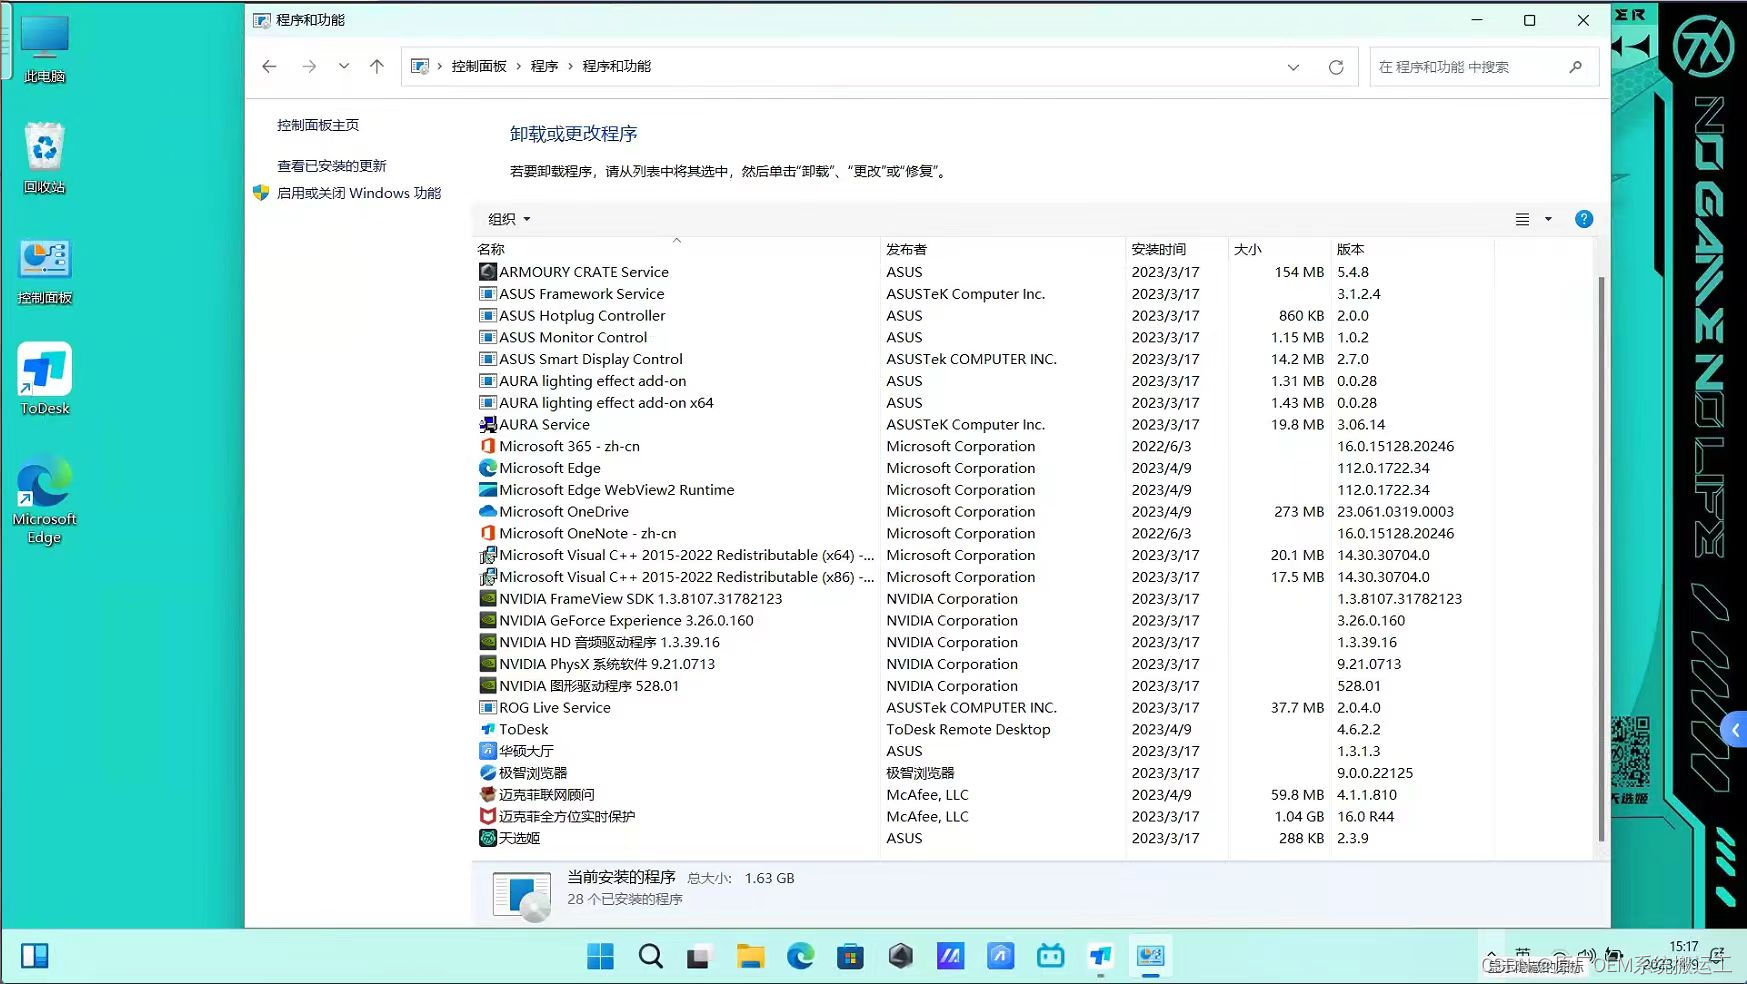1747x984 pixels.
Task: Open ToDesk desktop shortcut
Action: point(45,379)
